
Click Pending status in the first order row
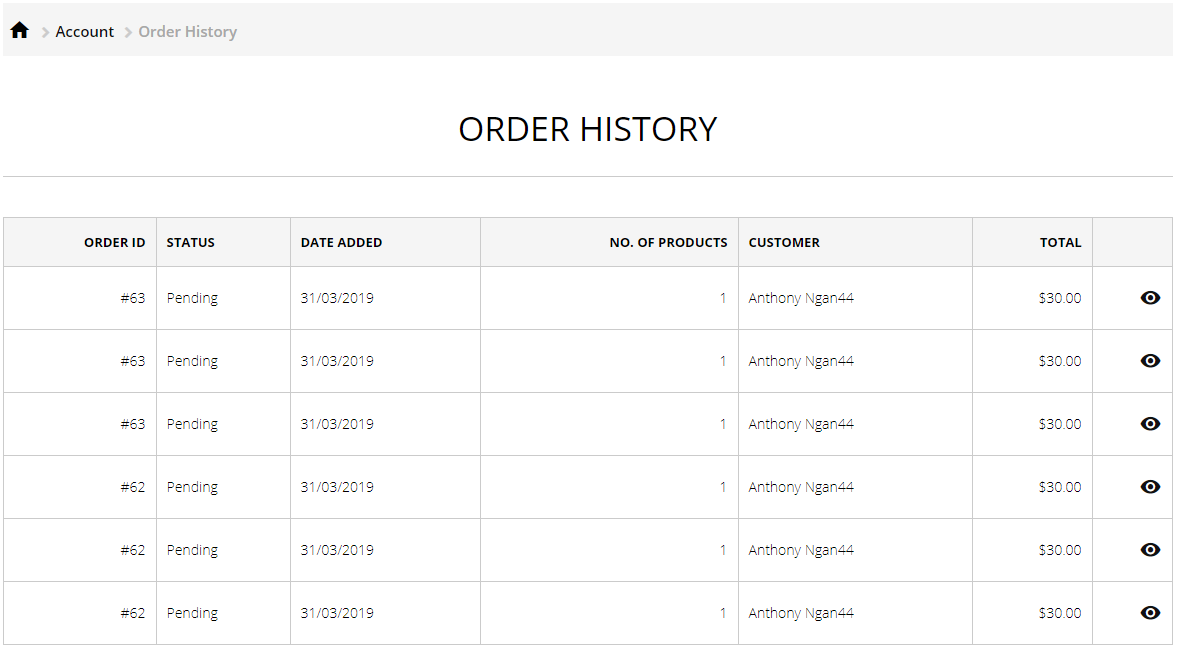coord(192,298)
